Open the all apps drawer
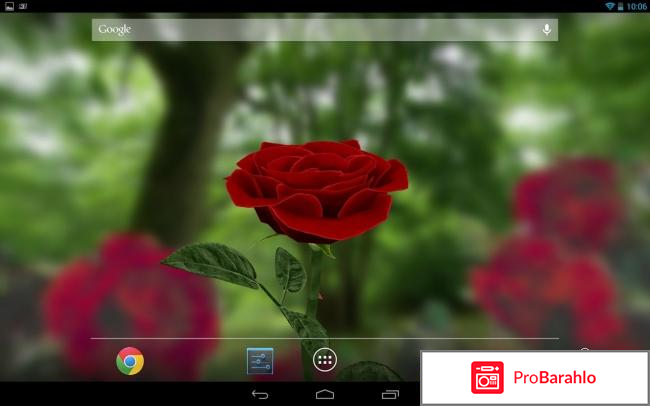 325,360
